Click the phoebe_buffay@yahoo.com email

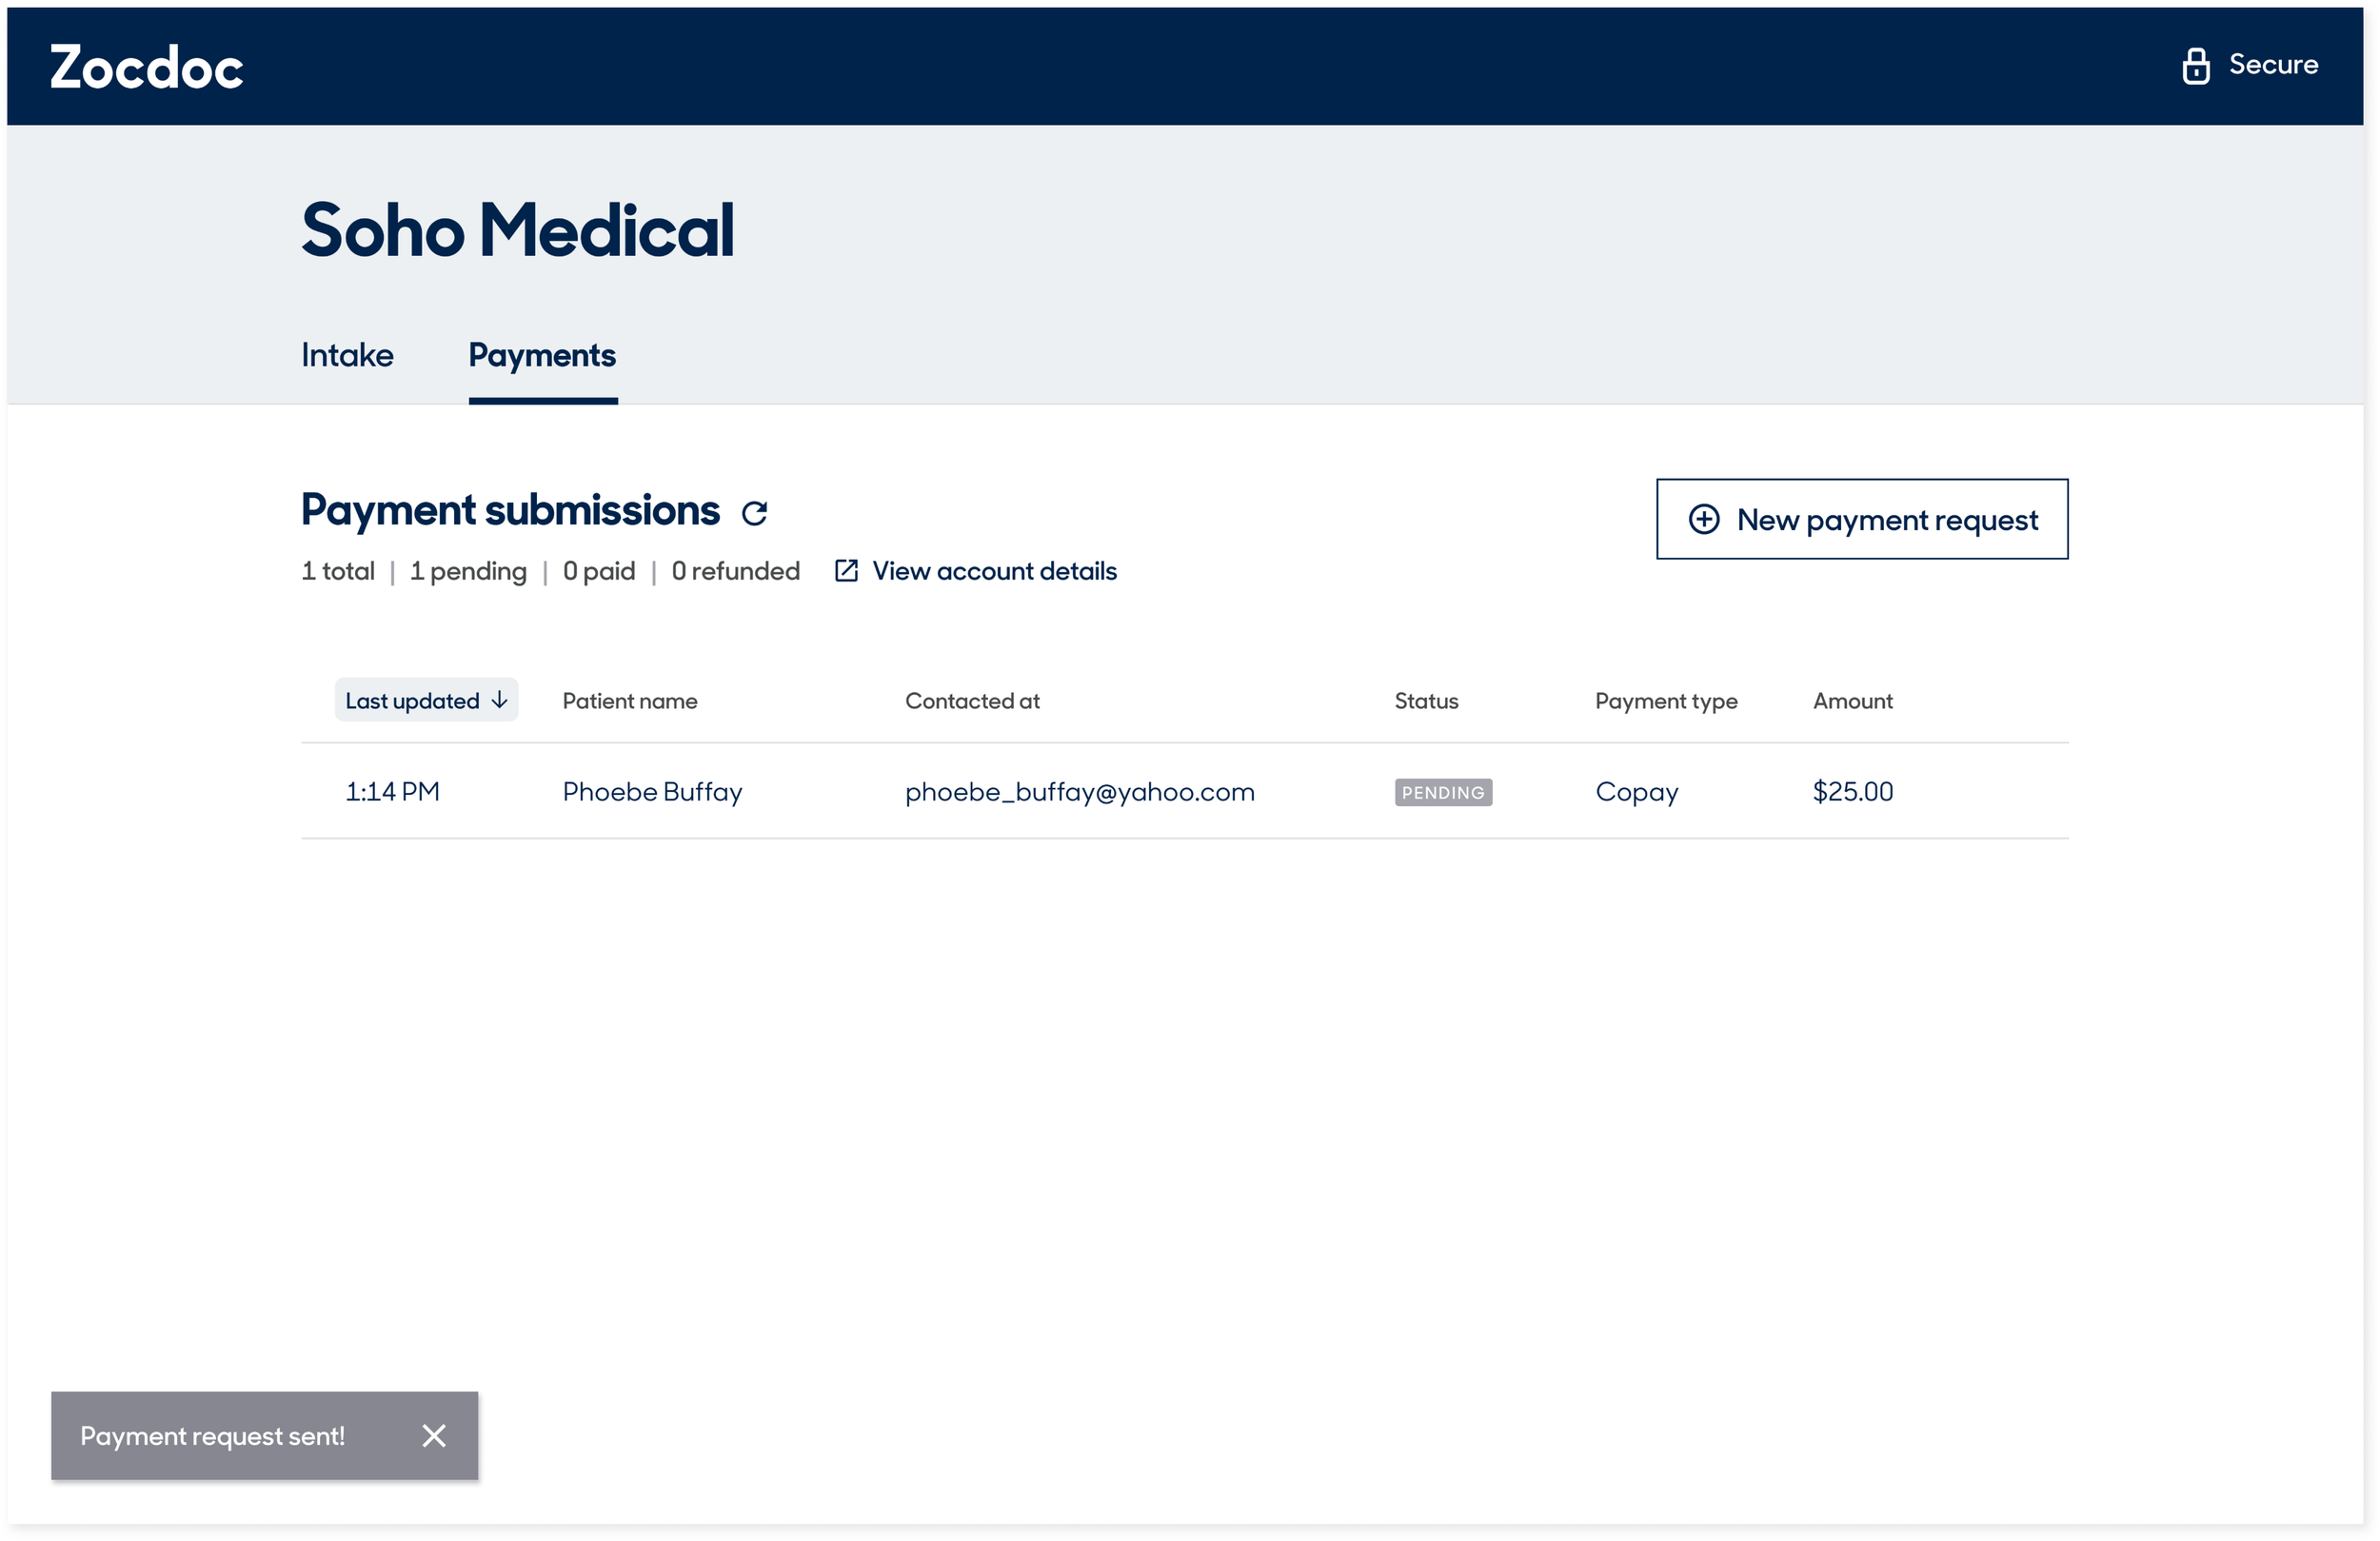(x=1079, y=792)
